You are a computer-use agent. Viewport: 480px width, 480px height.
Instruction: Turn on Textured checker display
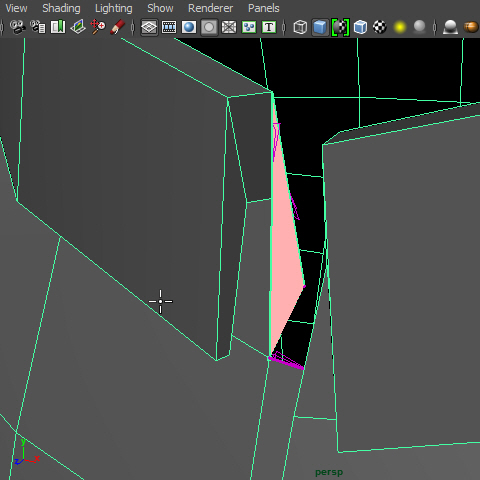point(380,27)
